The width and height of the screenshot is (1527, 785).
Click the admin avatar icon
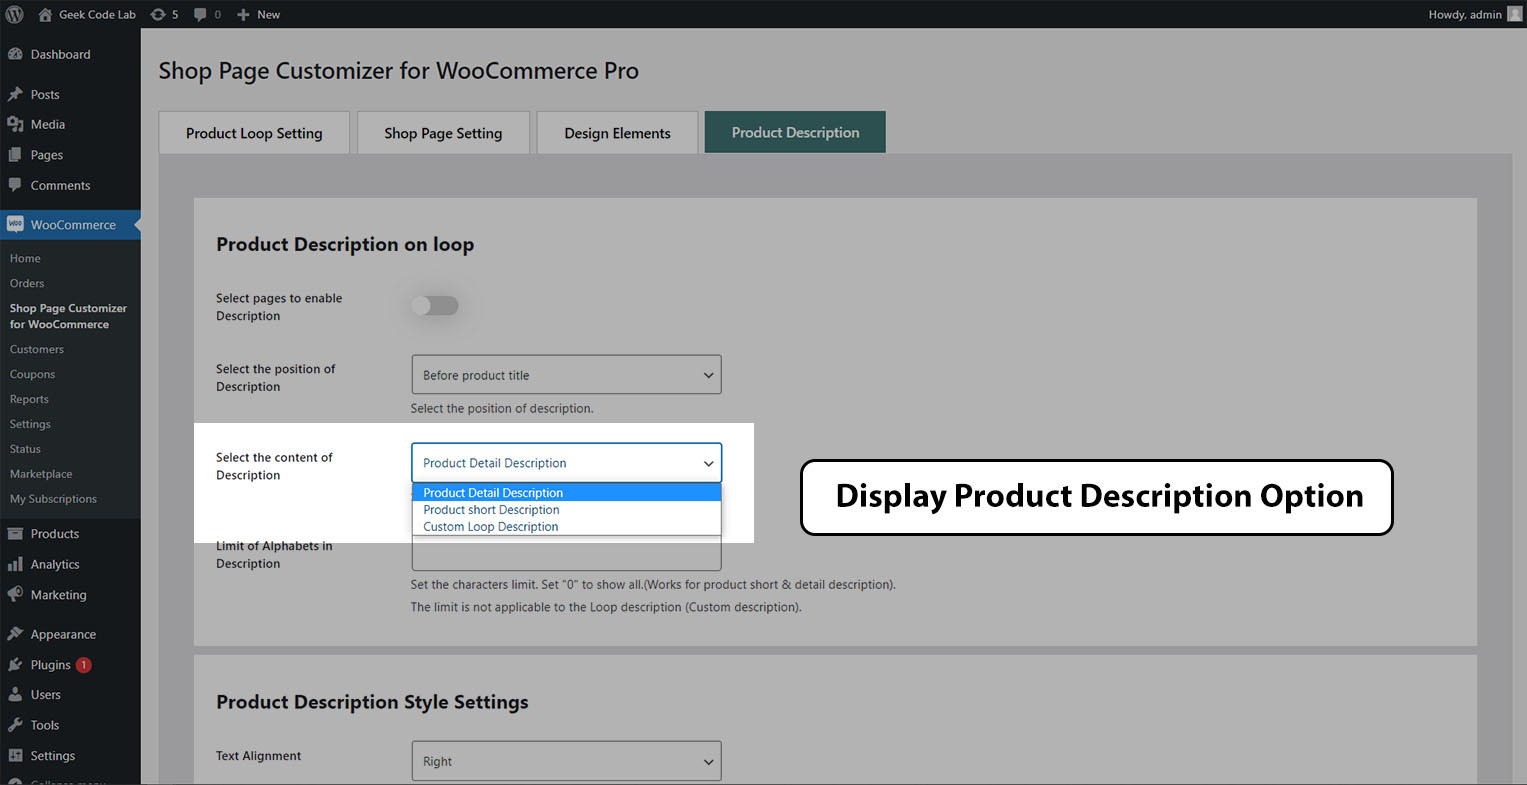1515,14
